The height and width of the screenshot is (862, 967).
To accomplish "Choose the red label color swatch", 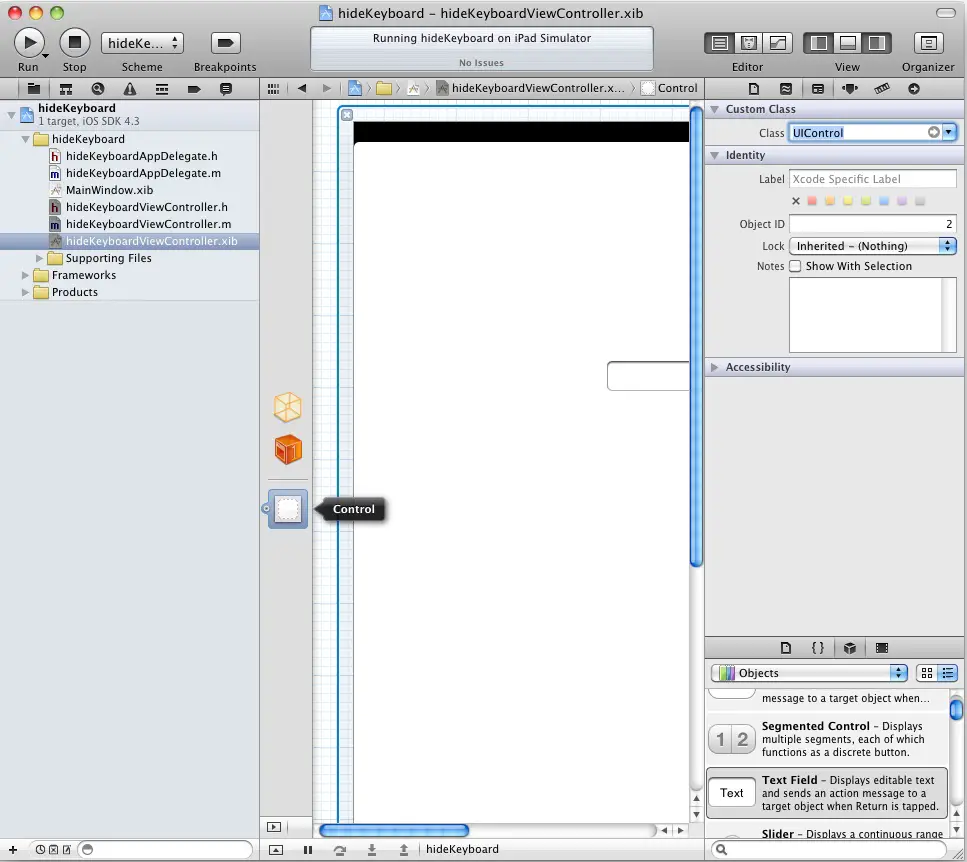I will click(812, 201).
